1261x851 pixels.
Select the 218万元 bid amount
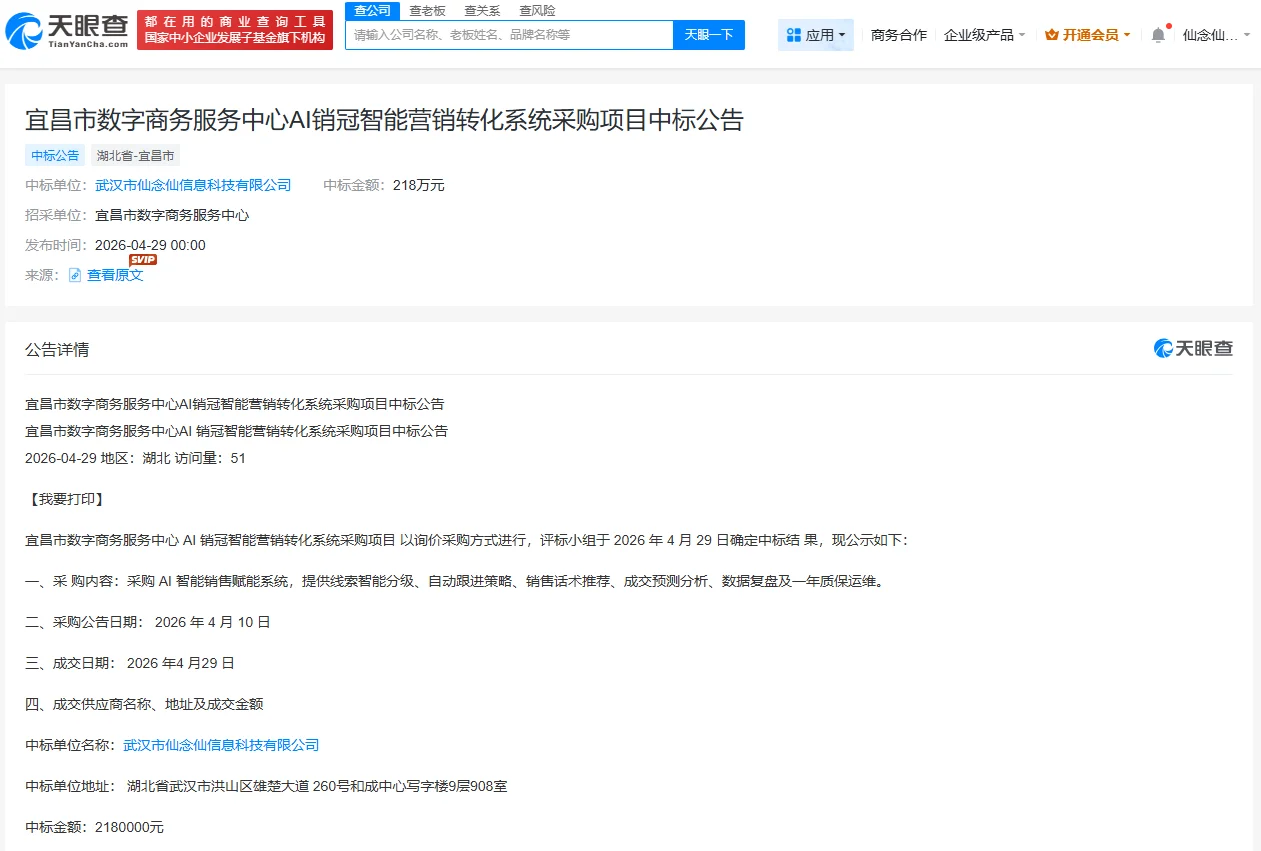(419, 185)
